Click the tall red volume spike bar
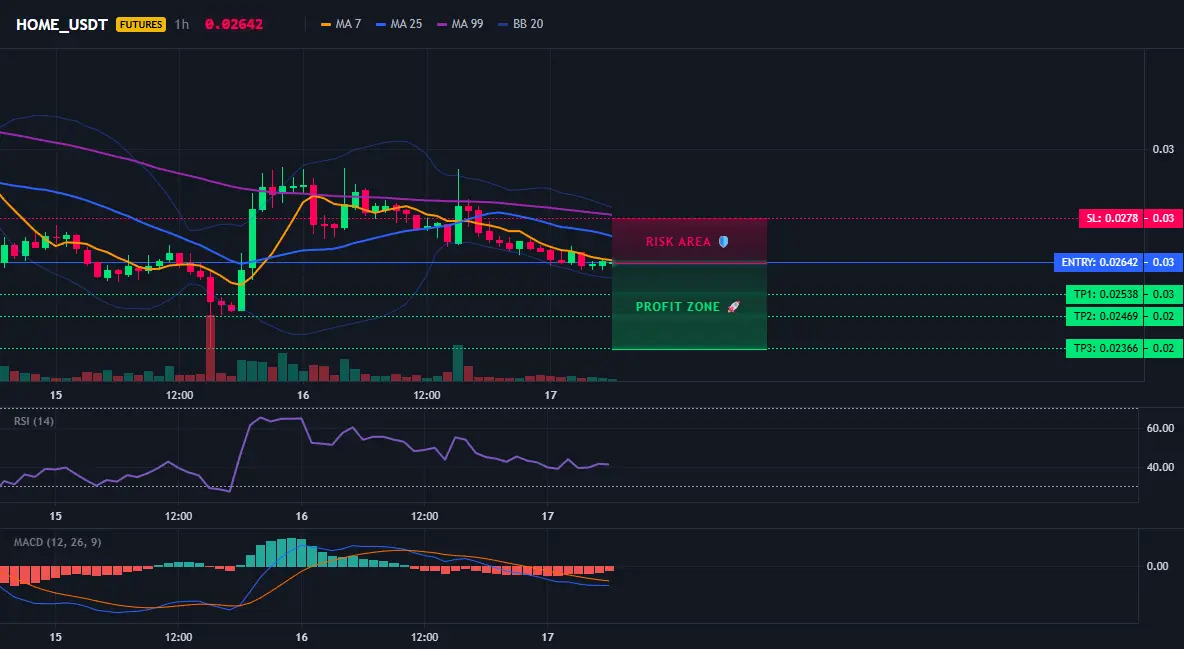Image resolution: width=1184 pixels, height=649 pixels. (211, 348)
